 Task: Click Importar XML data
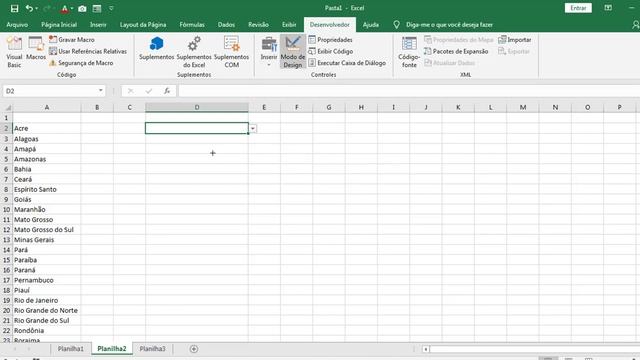(515, 40)
